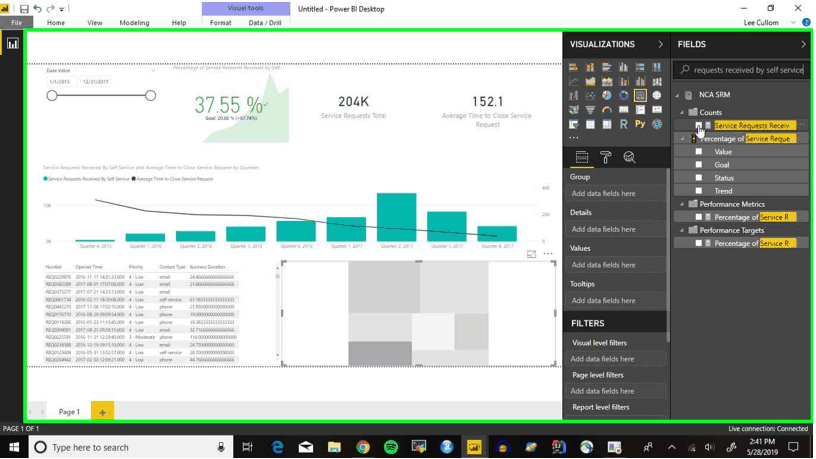Select the Waterfall chart visualization

pyautogui.click(x=573, y=96)
